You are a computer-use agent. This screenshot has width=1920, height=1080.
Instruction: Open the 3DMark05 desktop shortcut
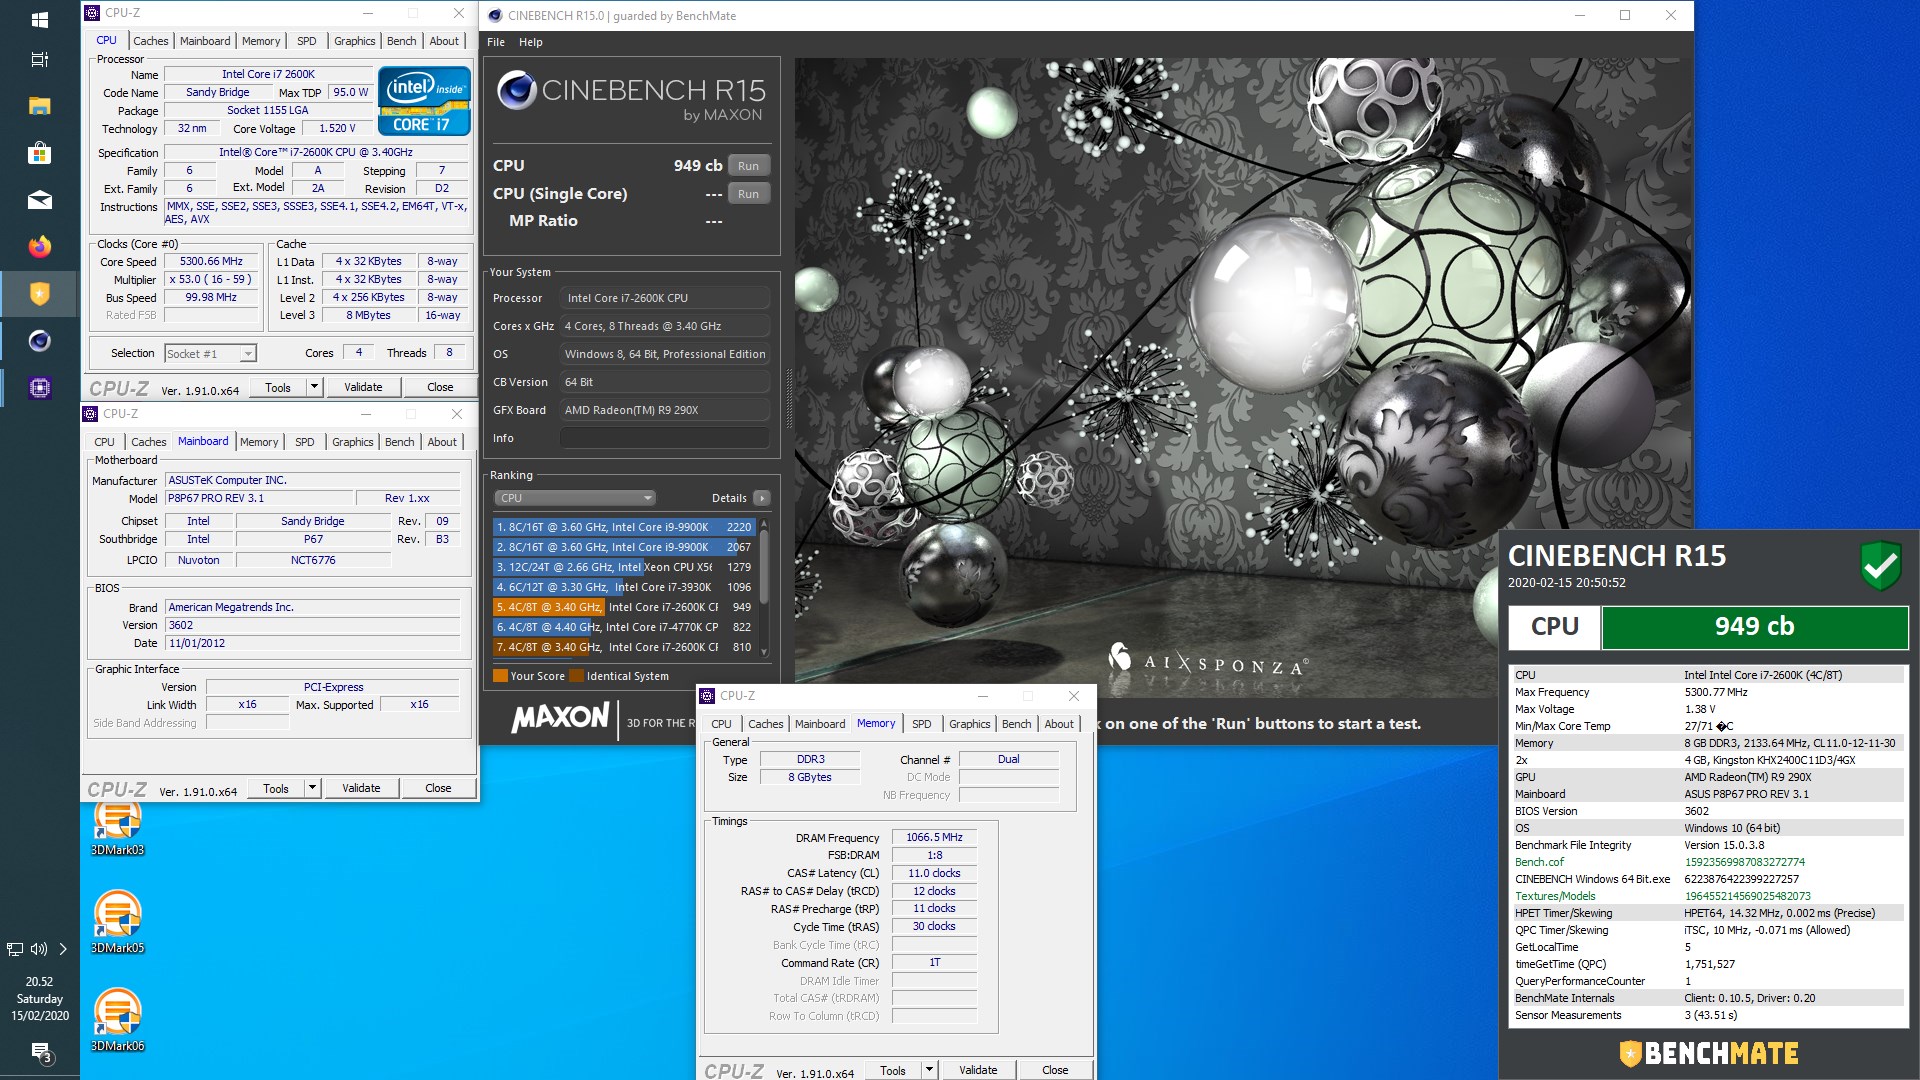coord(118,922)
